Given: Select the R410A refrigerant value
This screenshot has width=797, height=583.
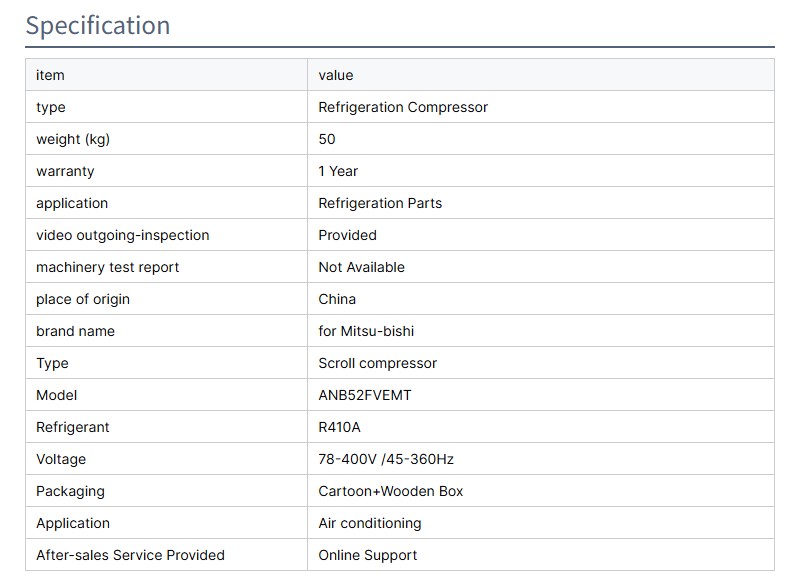Looking at the screenshot, I should 339,427.
